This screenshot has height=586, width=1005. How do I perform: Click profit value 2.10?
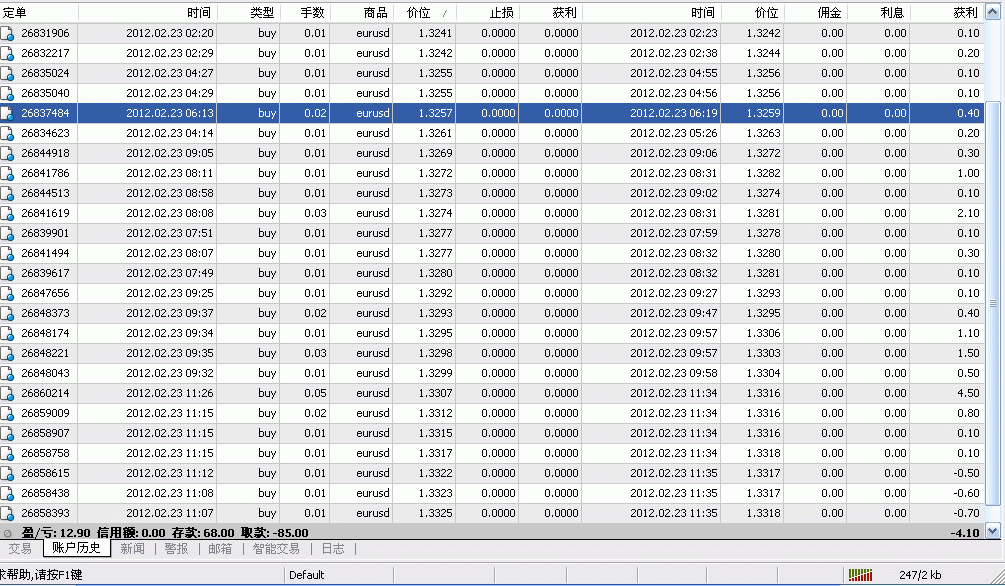(968, 213)
